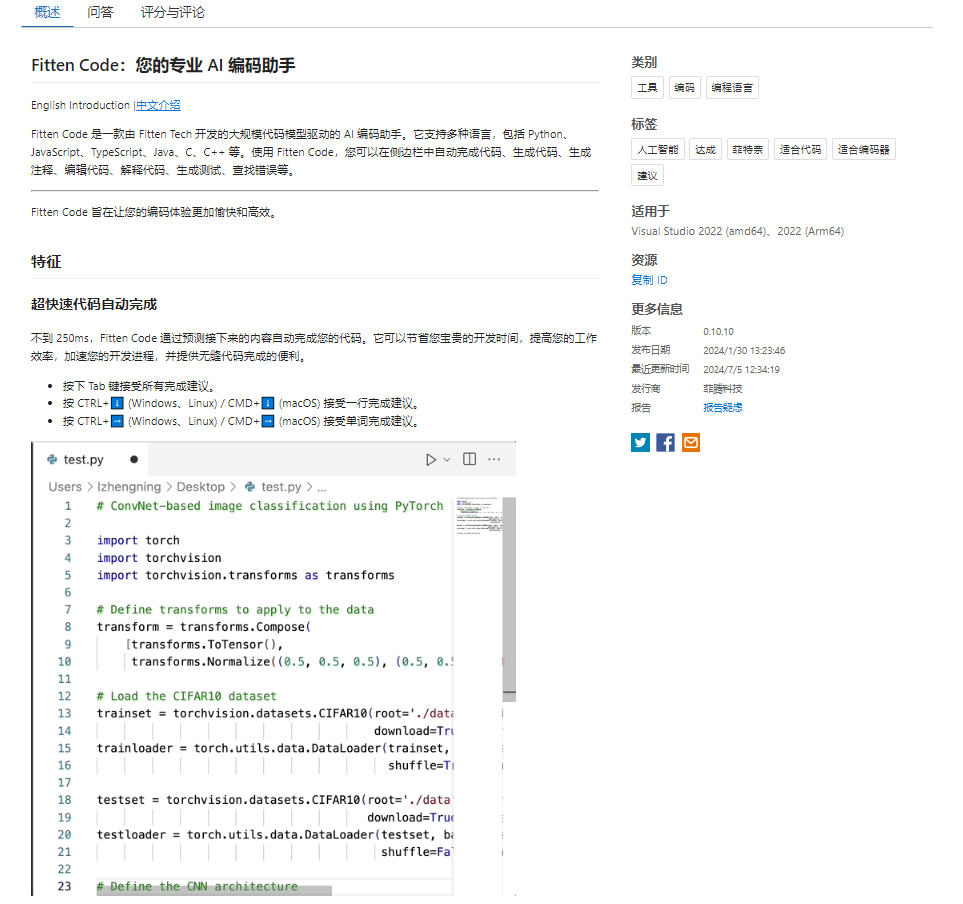Click test.py in the breadcrumb path
Image resolution: width=963 pixels, height=904 pixels.
(x=281, y=487)
